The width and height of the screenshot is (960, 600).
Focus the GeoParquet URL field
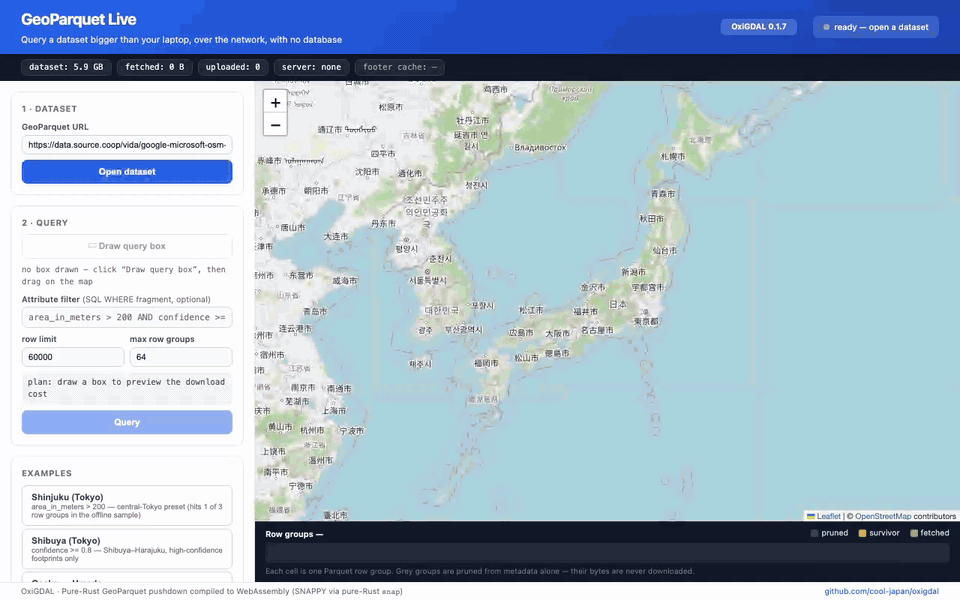(x=127, y=144)
